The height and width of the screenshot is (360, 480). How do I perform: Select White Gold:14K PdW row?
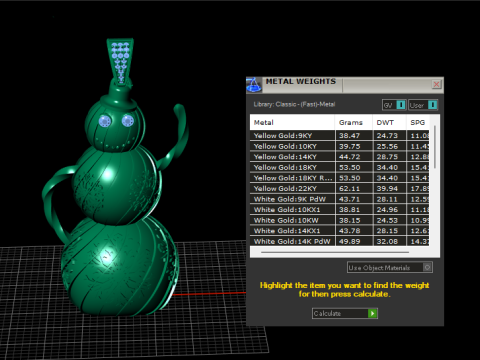(339, 241)
